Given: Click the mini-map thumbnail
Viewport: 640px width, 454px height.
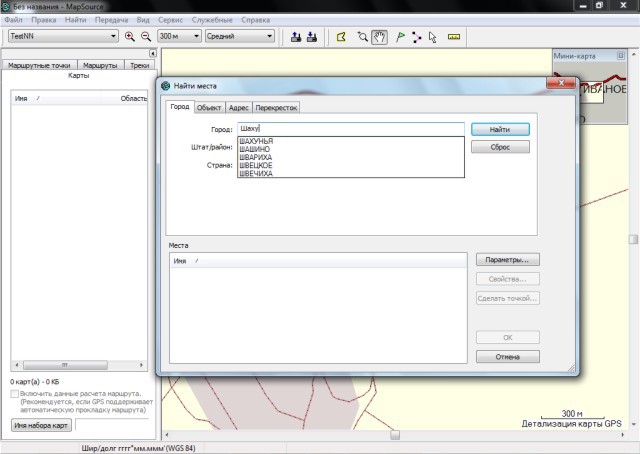Looking at the screenshot, I should [x=590, y=93].
